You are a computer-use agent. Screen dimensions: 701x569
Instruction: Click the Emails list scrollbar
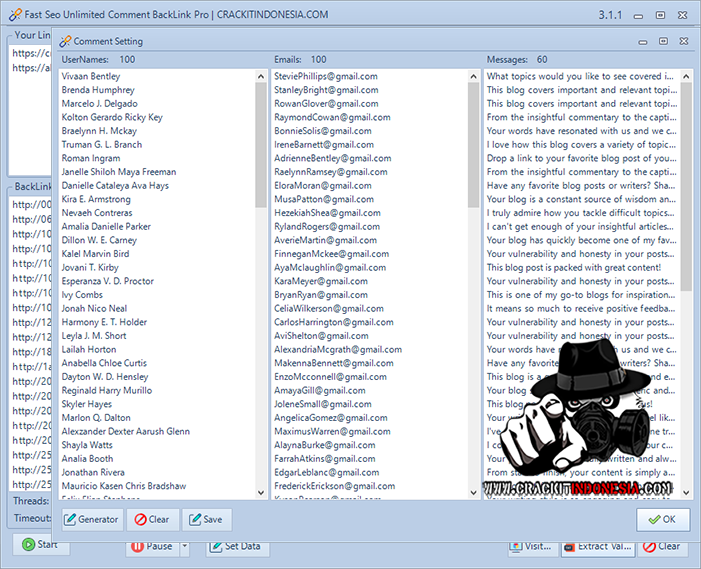tap(472, 150)
